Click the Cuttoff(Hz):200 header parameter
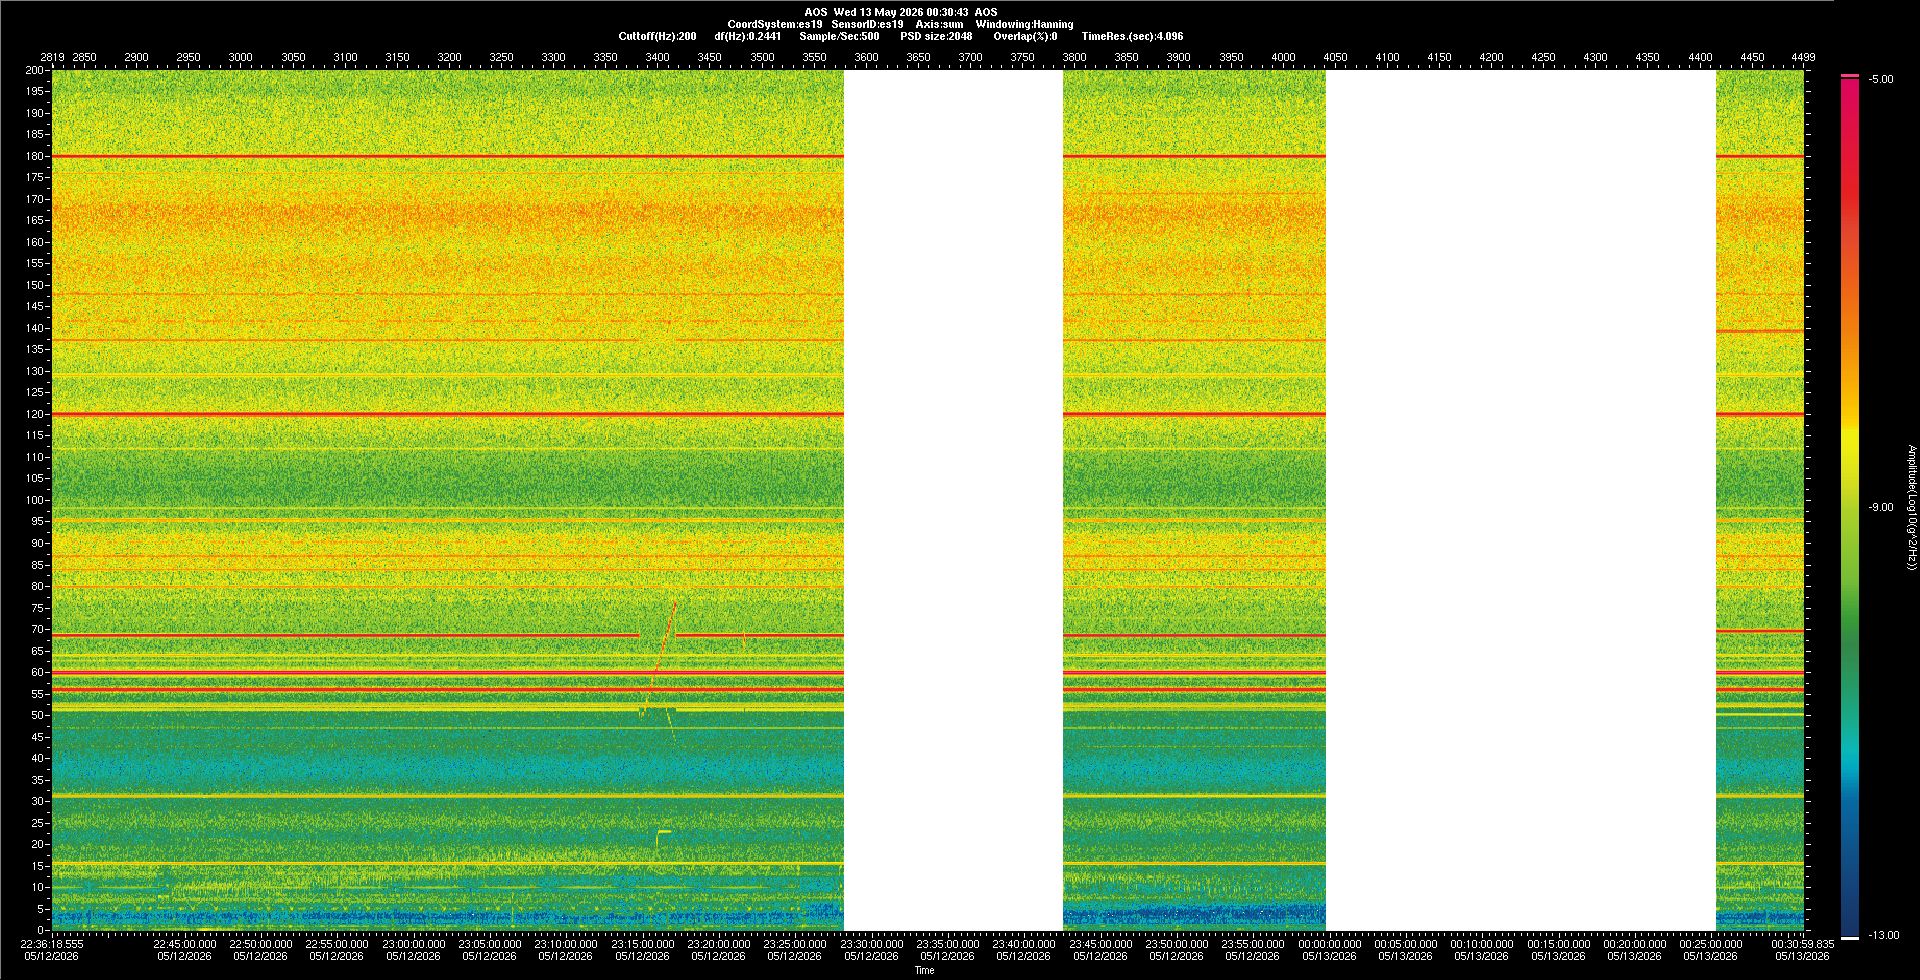This screenshot has width=1920, height=980. point(657,36)
